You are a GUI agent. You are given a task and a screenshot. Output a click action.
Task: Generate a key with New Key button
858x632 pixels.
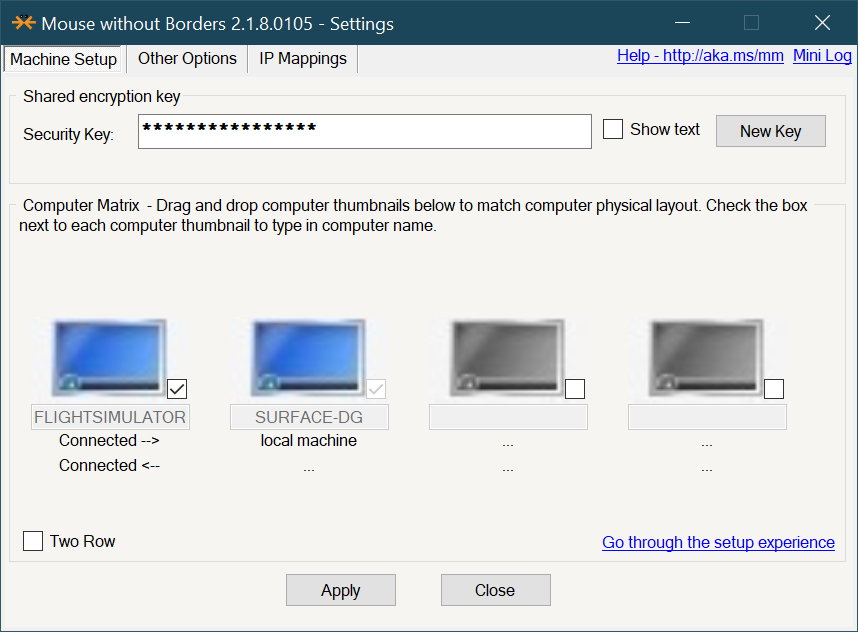point(770,131)
